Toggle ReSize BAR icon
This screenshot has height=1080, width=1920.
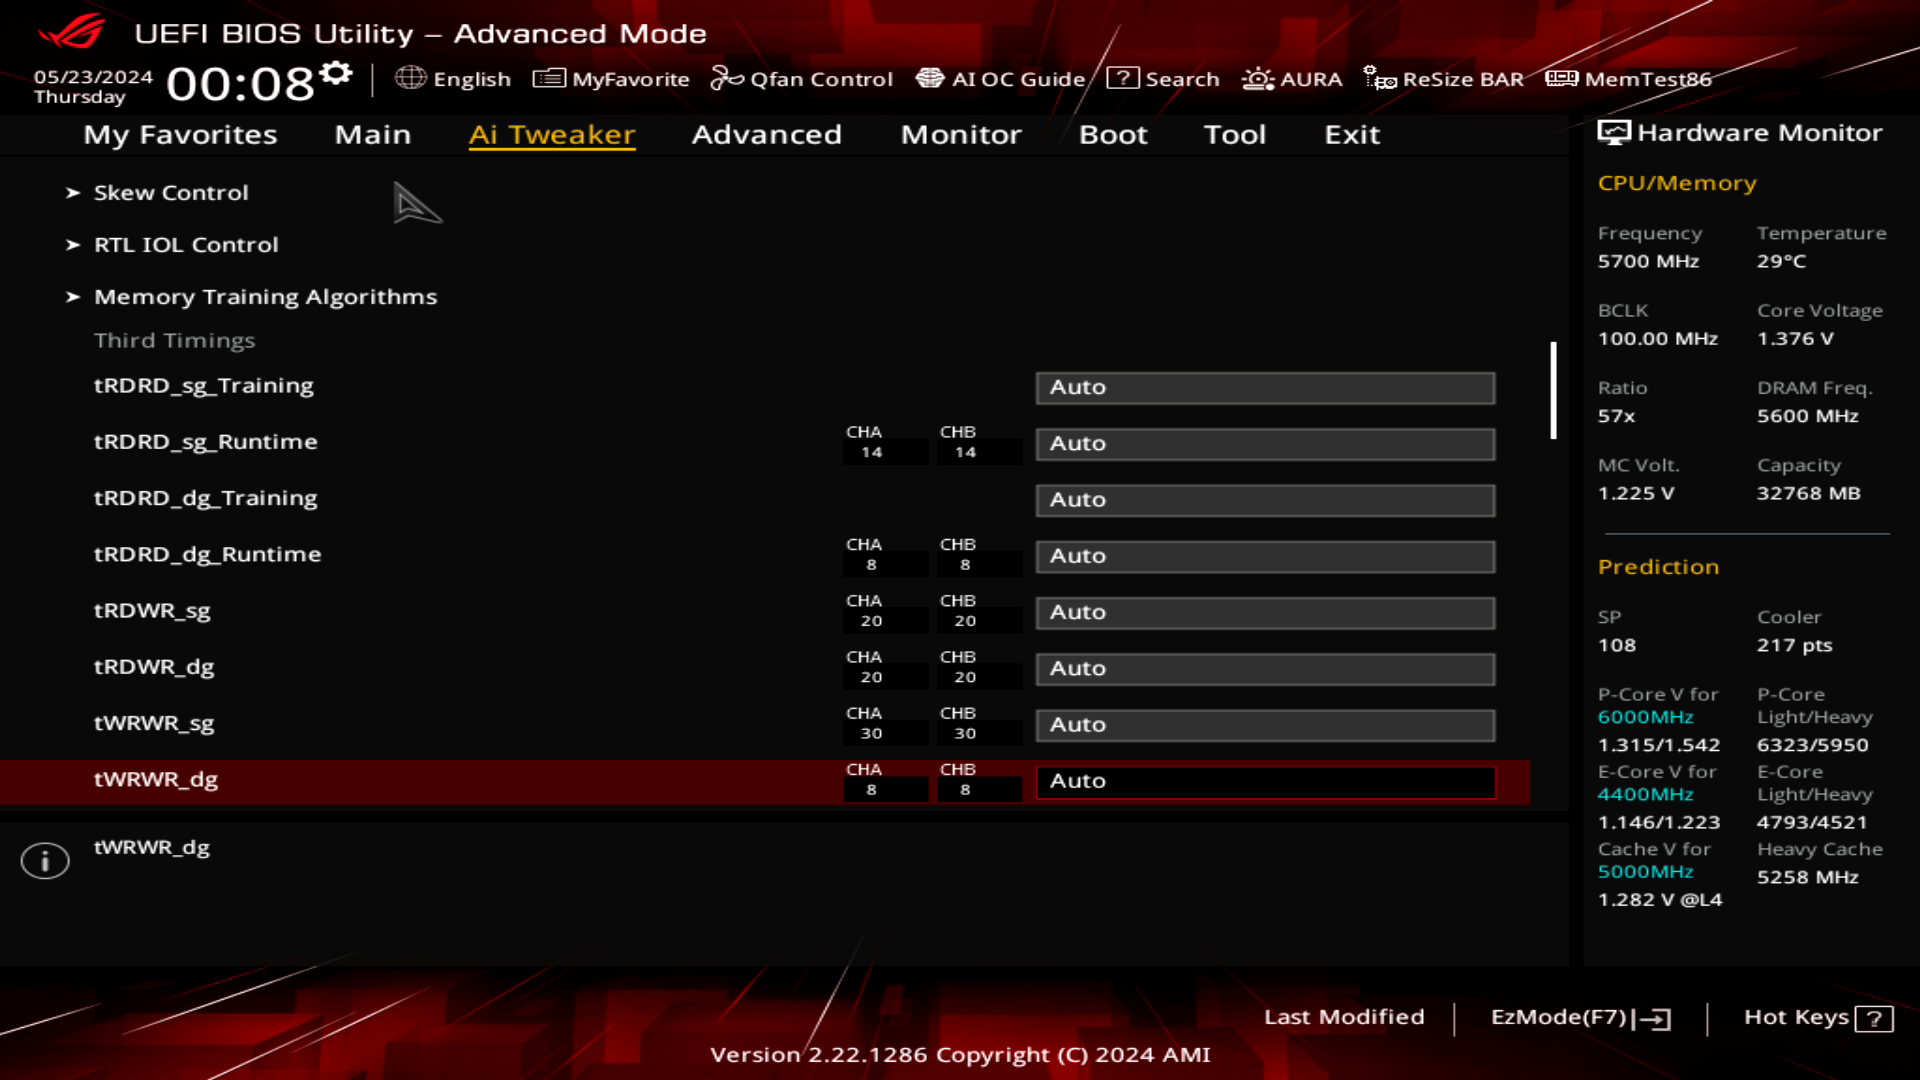[1380, 78]
